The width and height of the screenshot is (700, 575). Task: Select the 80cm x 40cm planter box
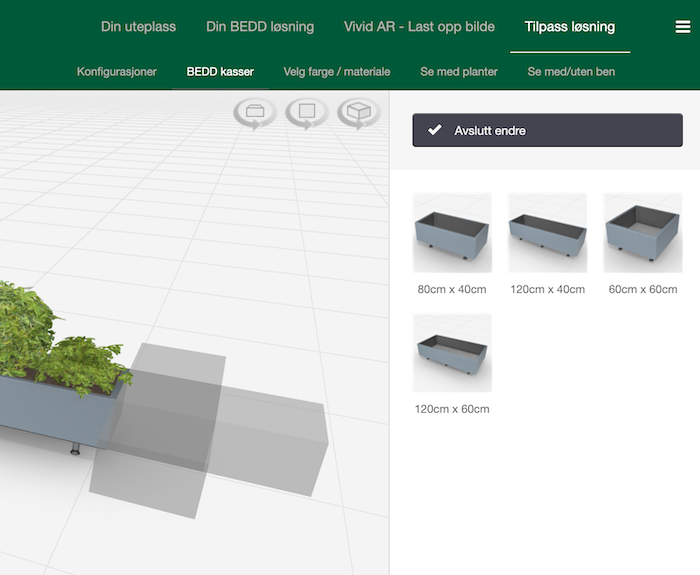click(452, 233)
